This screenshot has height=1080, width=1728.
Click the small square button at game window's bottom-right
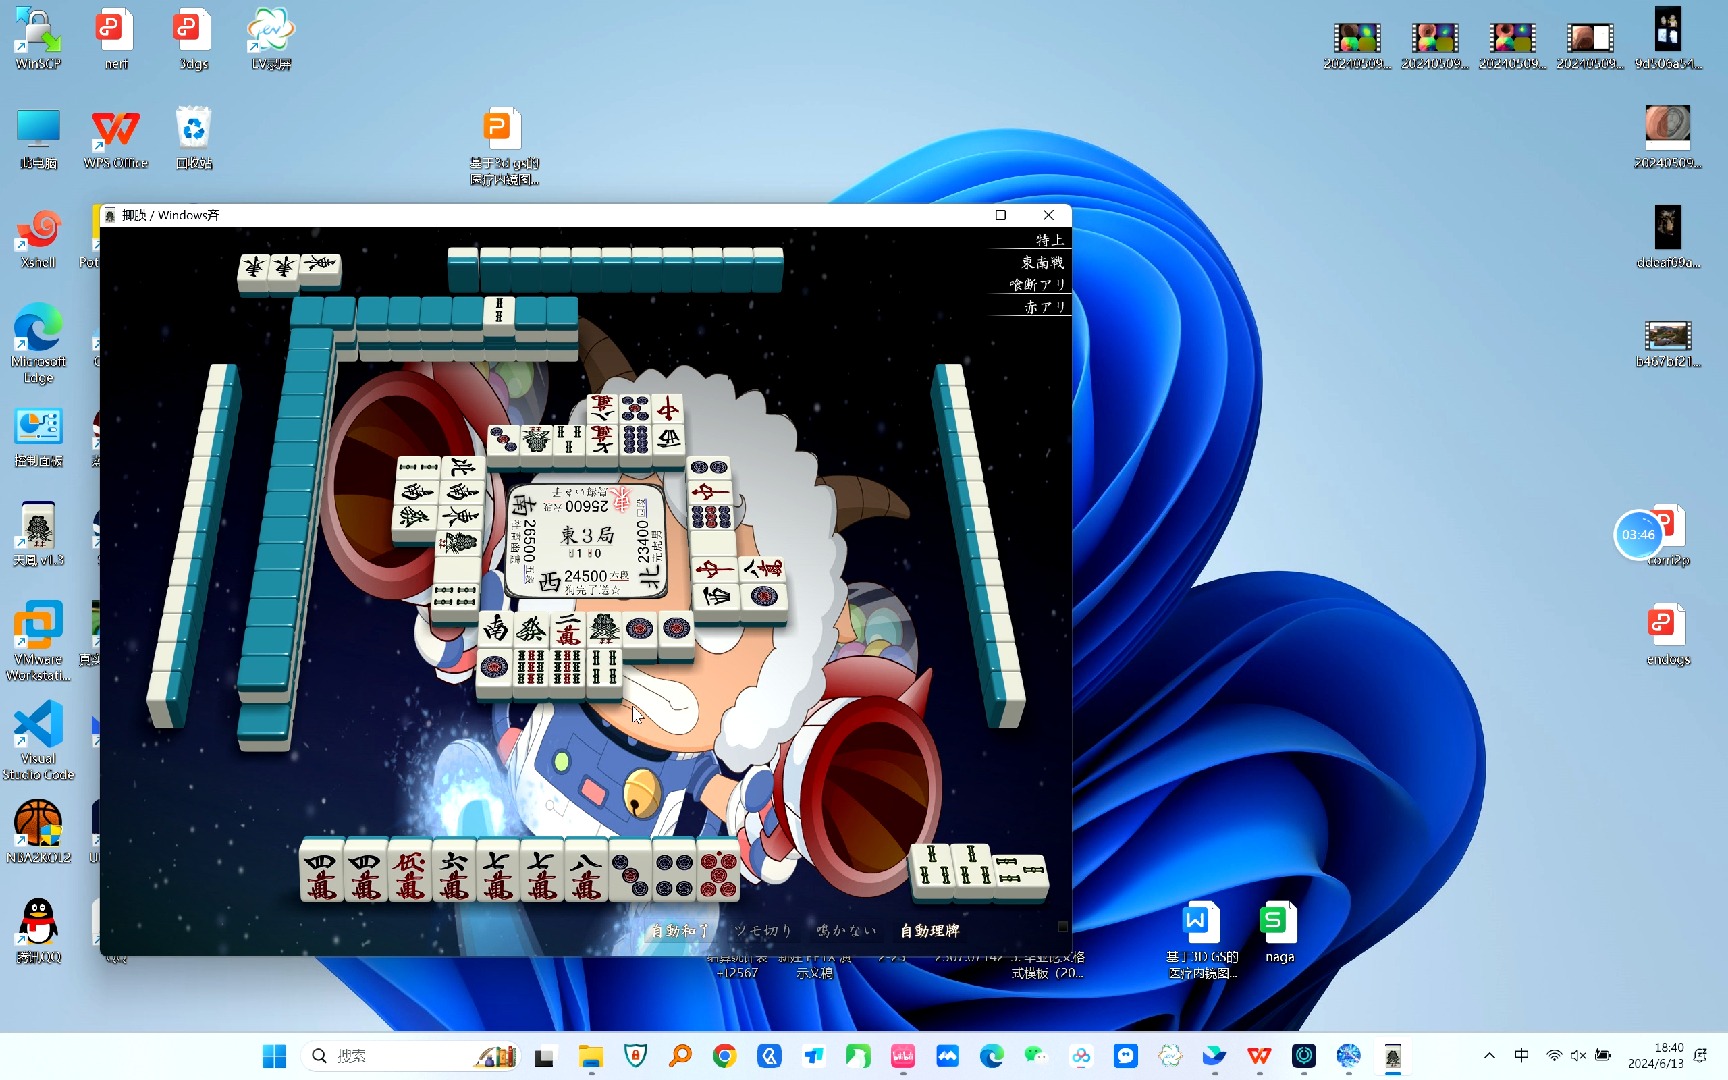pos(1063,927)
